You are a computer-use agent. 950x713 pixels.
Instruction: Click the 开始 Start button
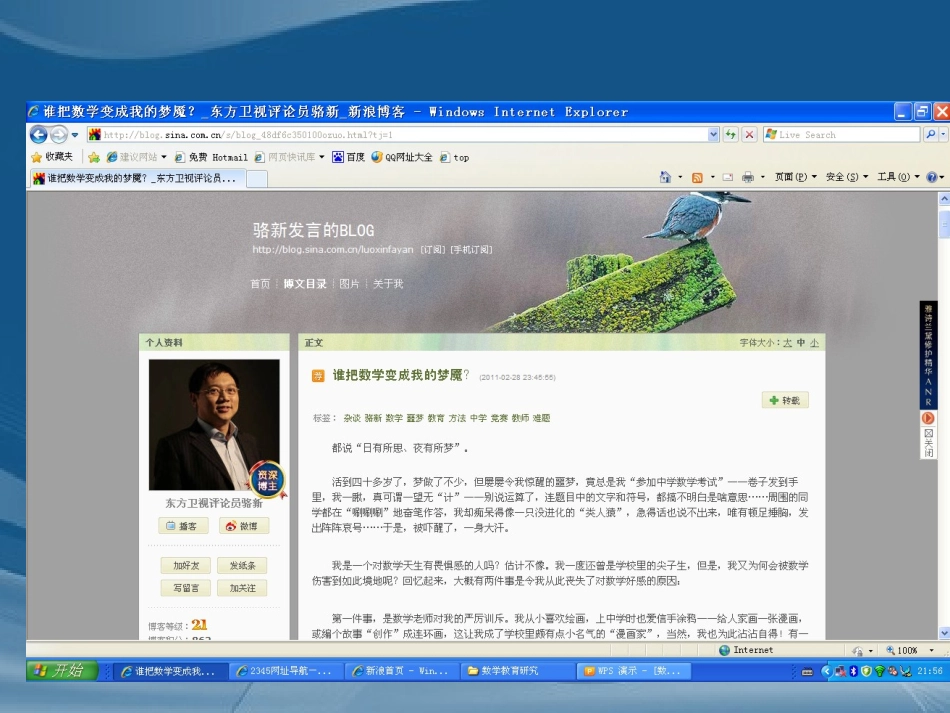pos(62,670)
